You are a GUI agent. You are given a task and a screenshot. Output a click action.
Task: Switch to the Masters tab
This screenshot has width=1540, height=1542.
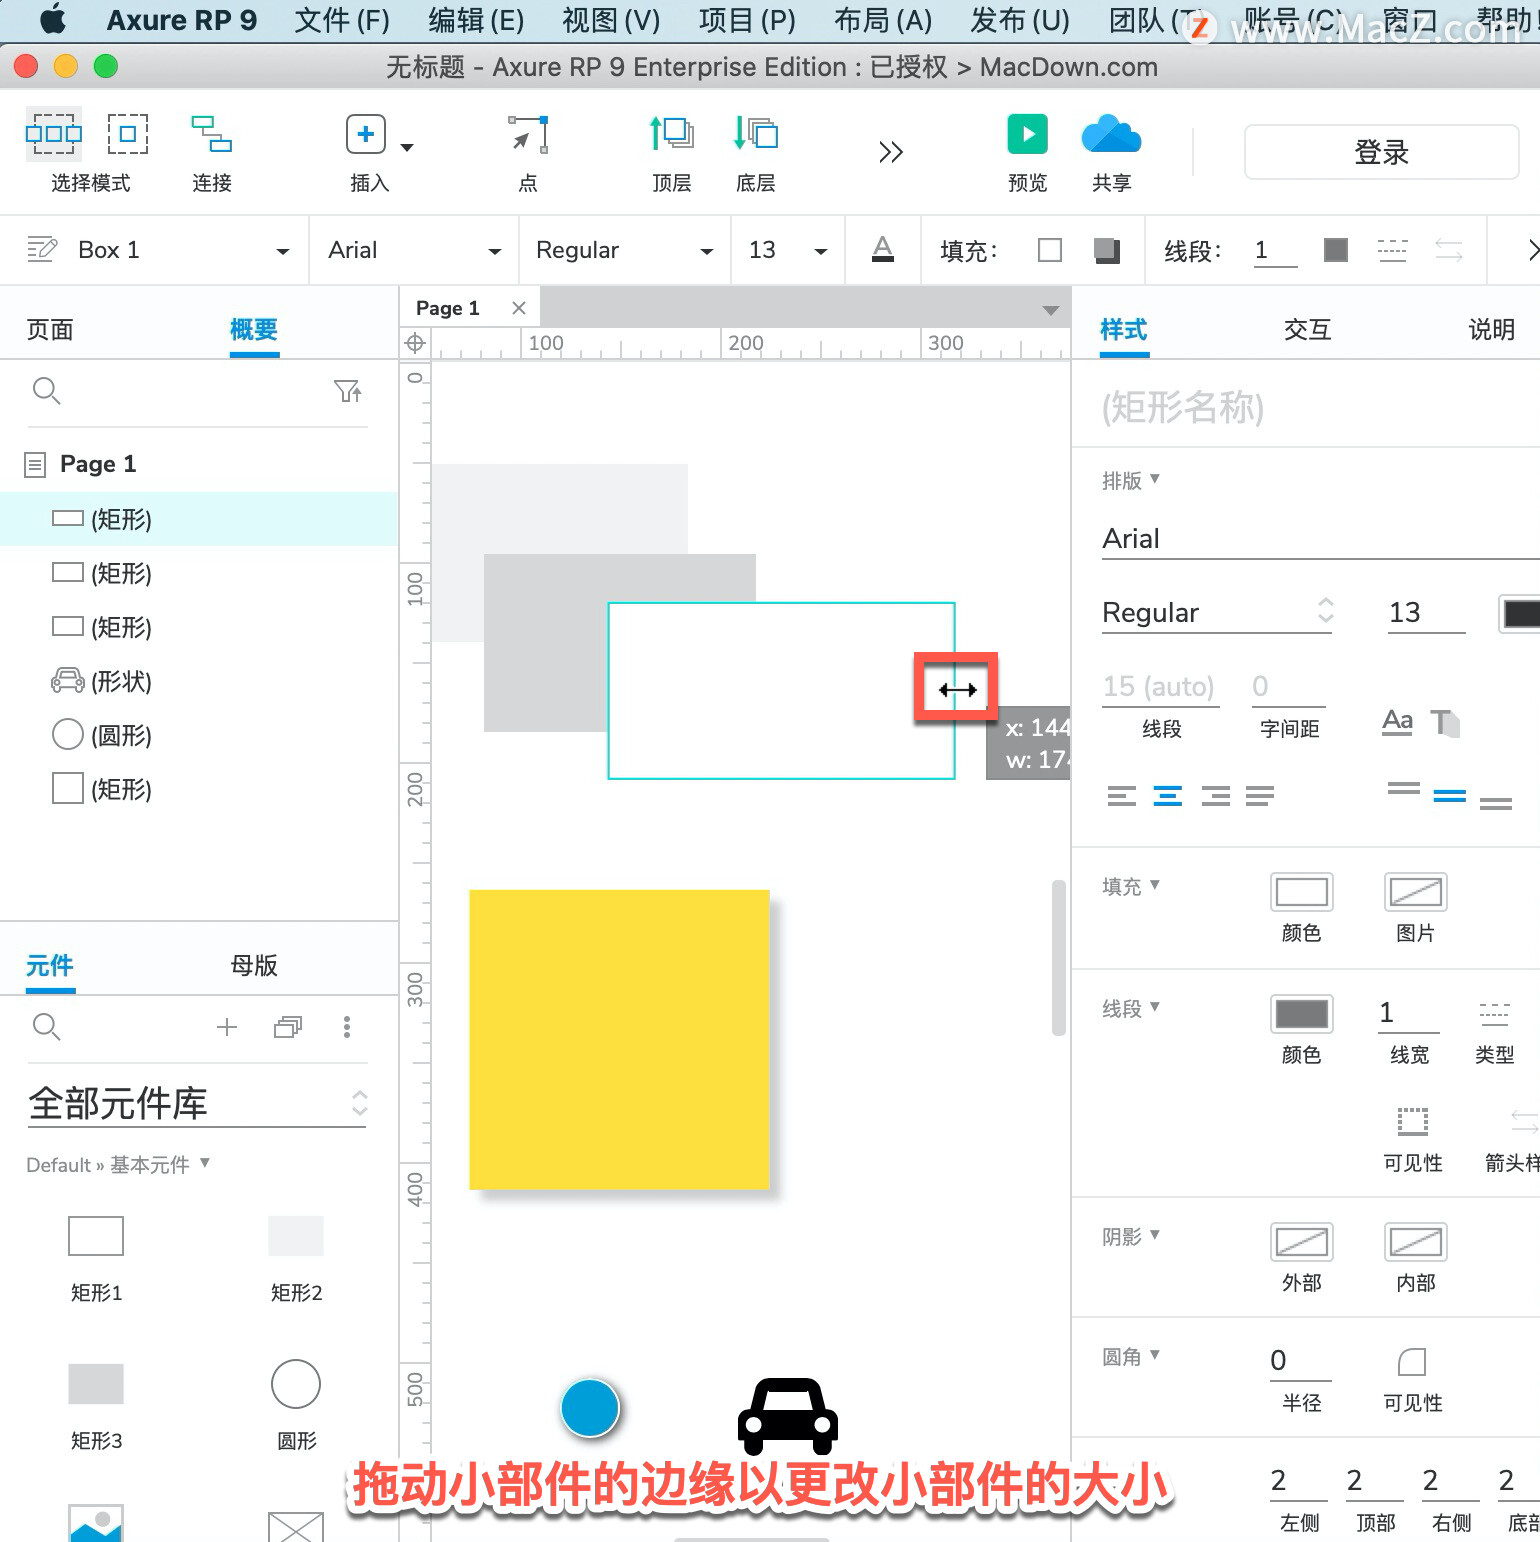coord(254,965)
